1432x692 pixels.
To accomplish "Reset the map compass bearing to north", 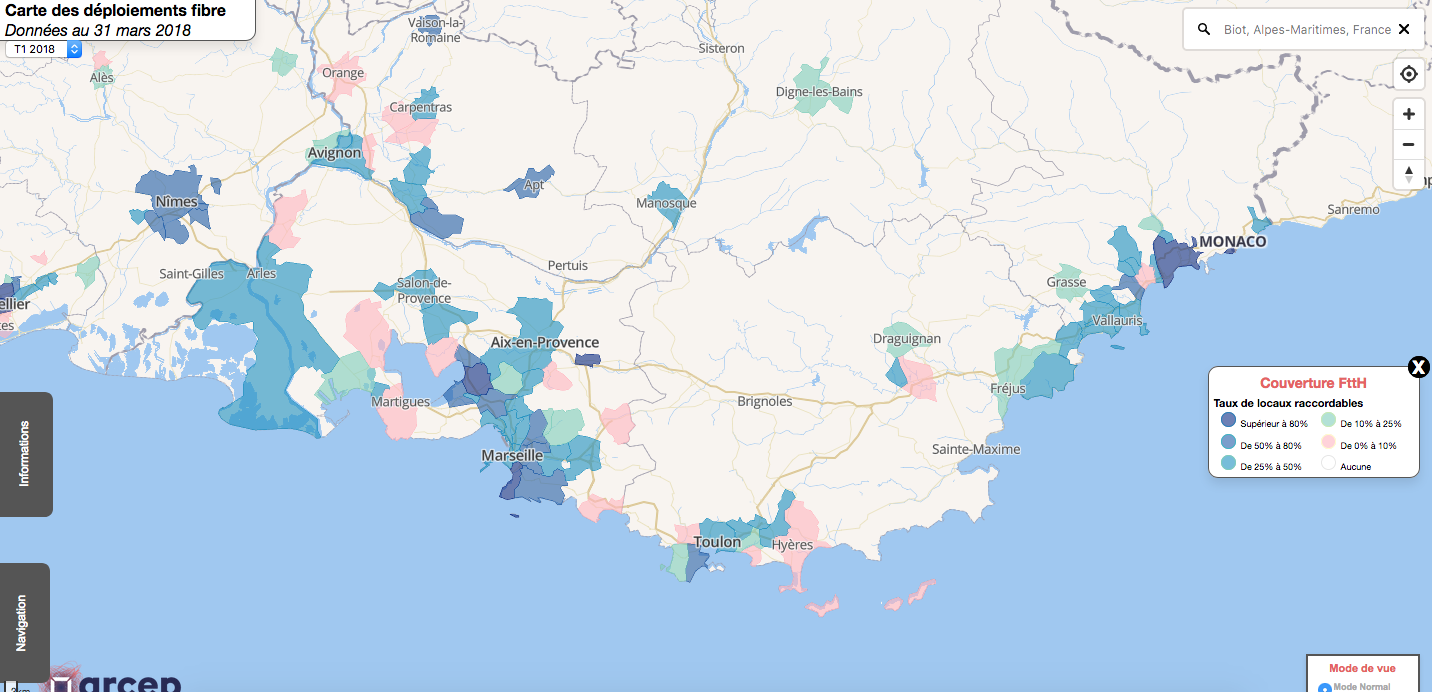I will pos(1409,174).
